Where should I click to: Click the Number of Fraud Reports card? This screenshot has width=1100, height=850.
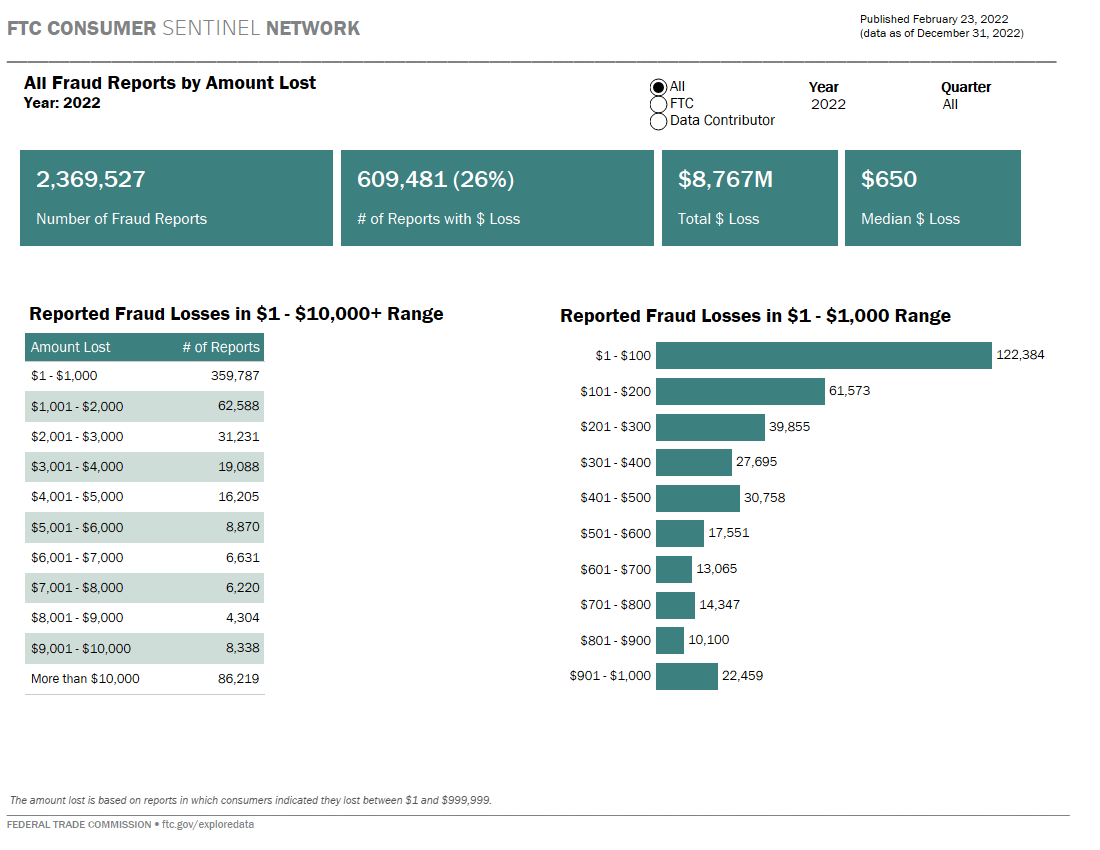(176, 197)
